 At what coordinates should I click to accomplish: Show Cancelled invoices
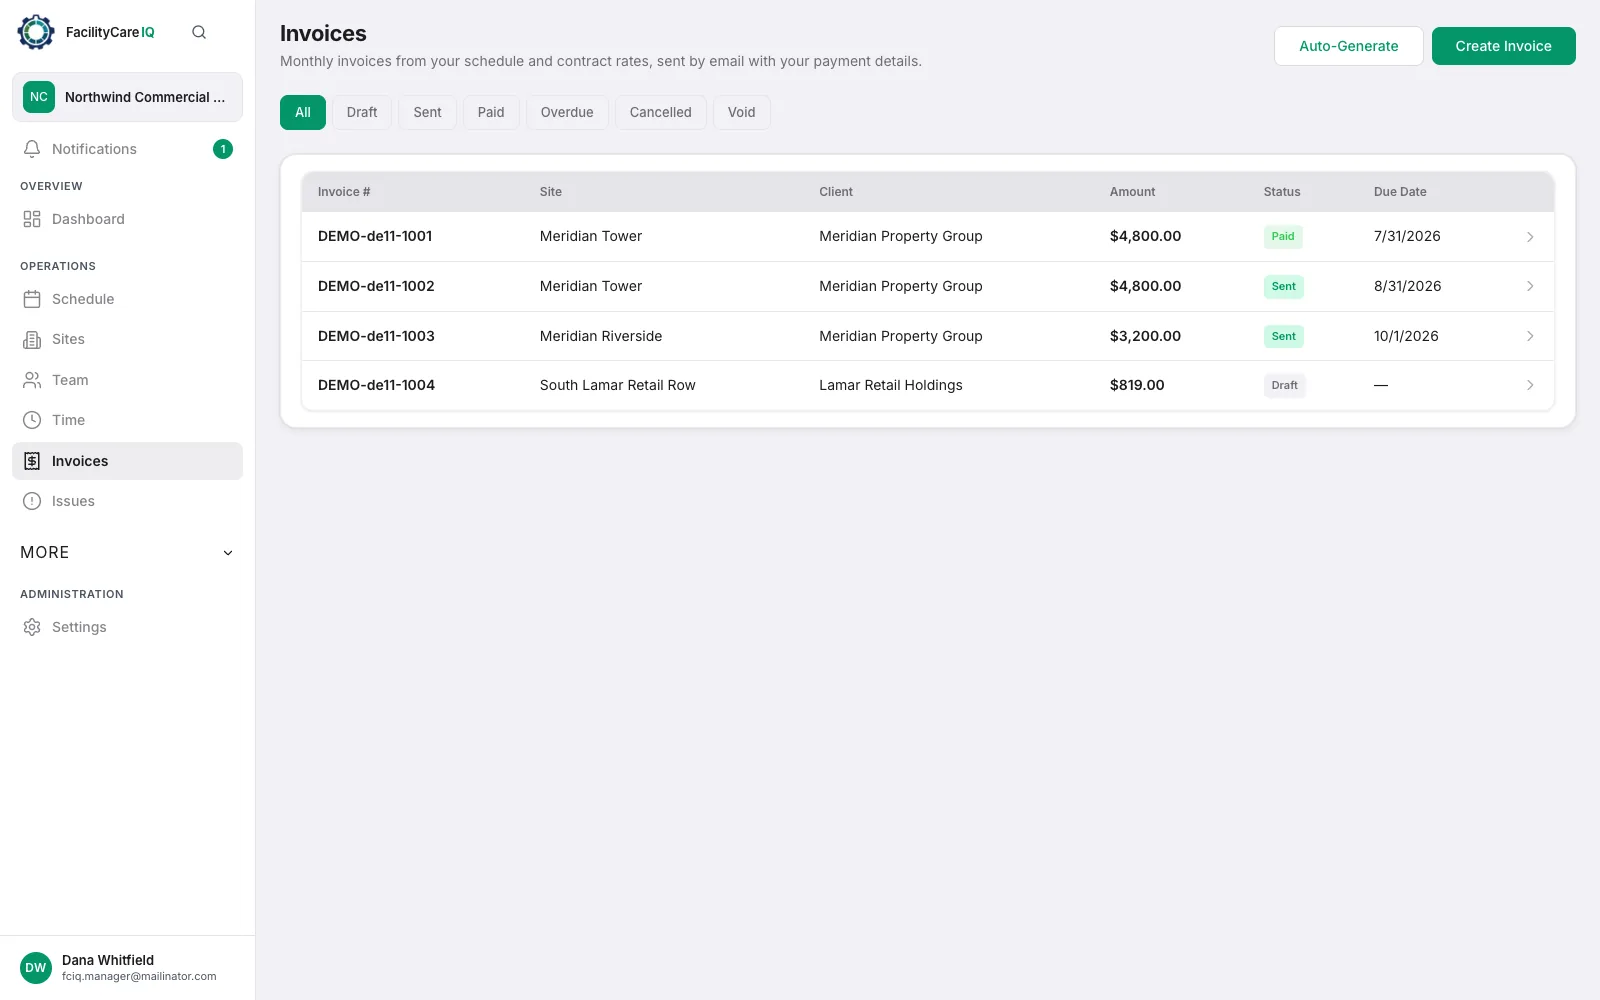[x=660, y=112]
